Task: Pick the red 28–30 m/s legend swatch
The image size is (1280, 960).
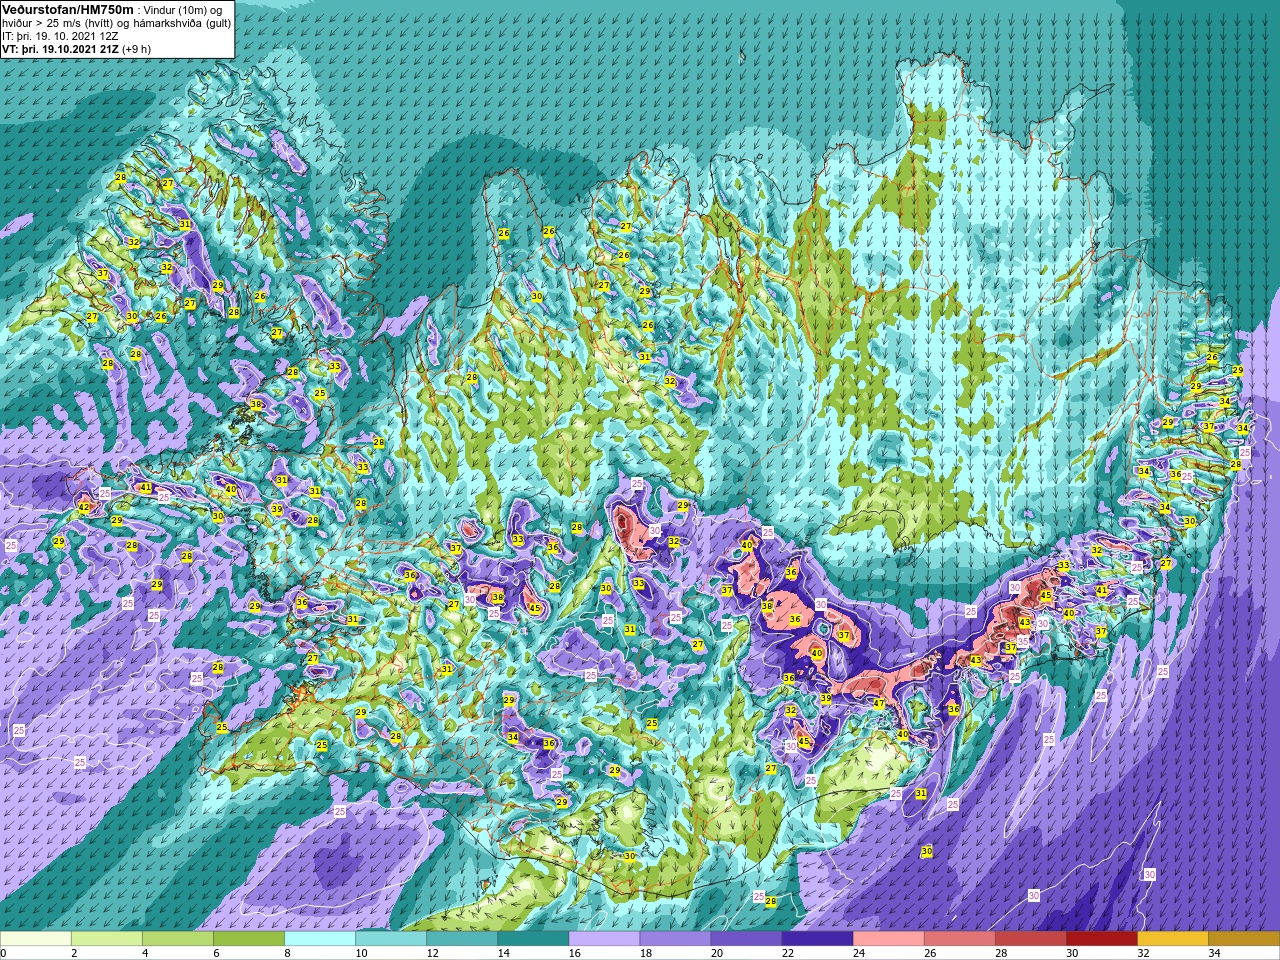Action: coord(1030,939)
